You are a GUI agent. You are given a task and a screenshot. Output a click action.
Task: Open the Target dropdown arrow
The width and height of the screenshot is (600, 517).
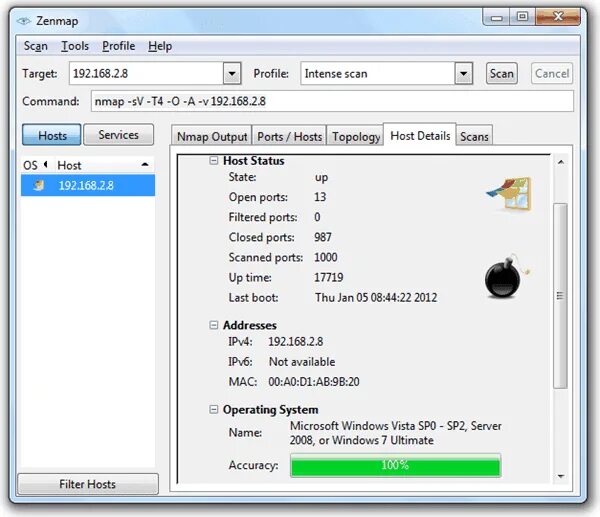point(232,73)
